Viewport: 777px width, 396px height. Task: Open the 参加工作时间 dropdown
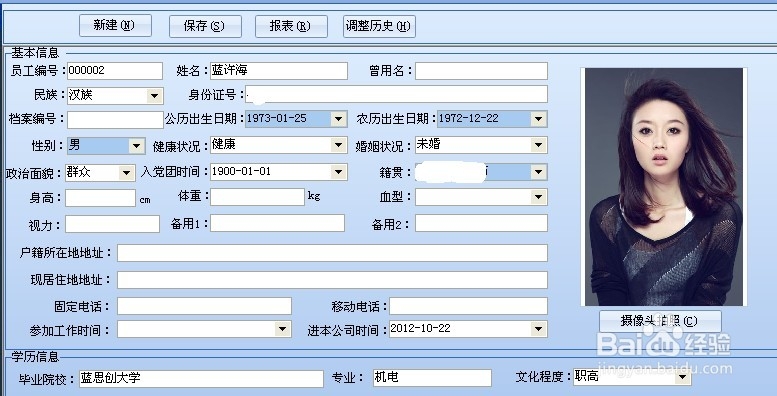(x=282, y=329)
